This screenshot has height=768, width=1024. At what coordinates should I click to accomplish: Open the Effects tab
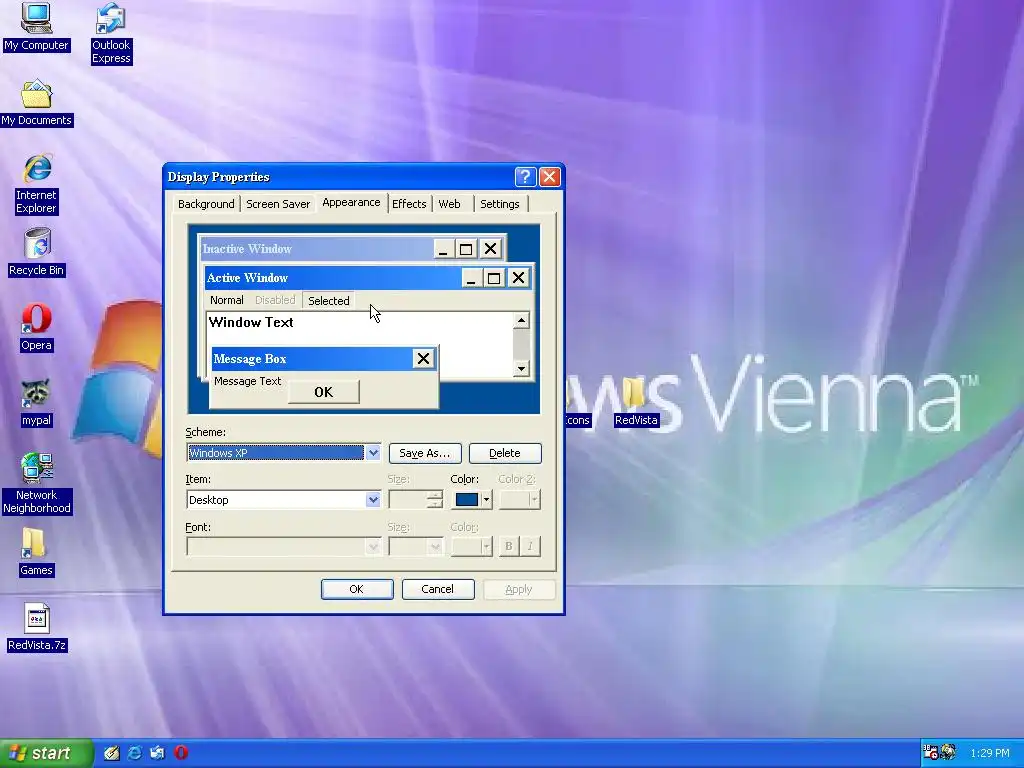[409, 204]
